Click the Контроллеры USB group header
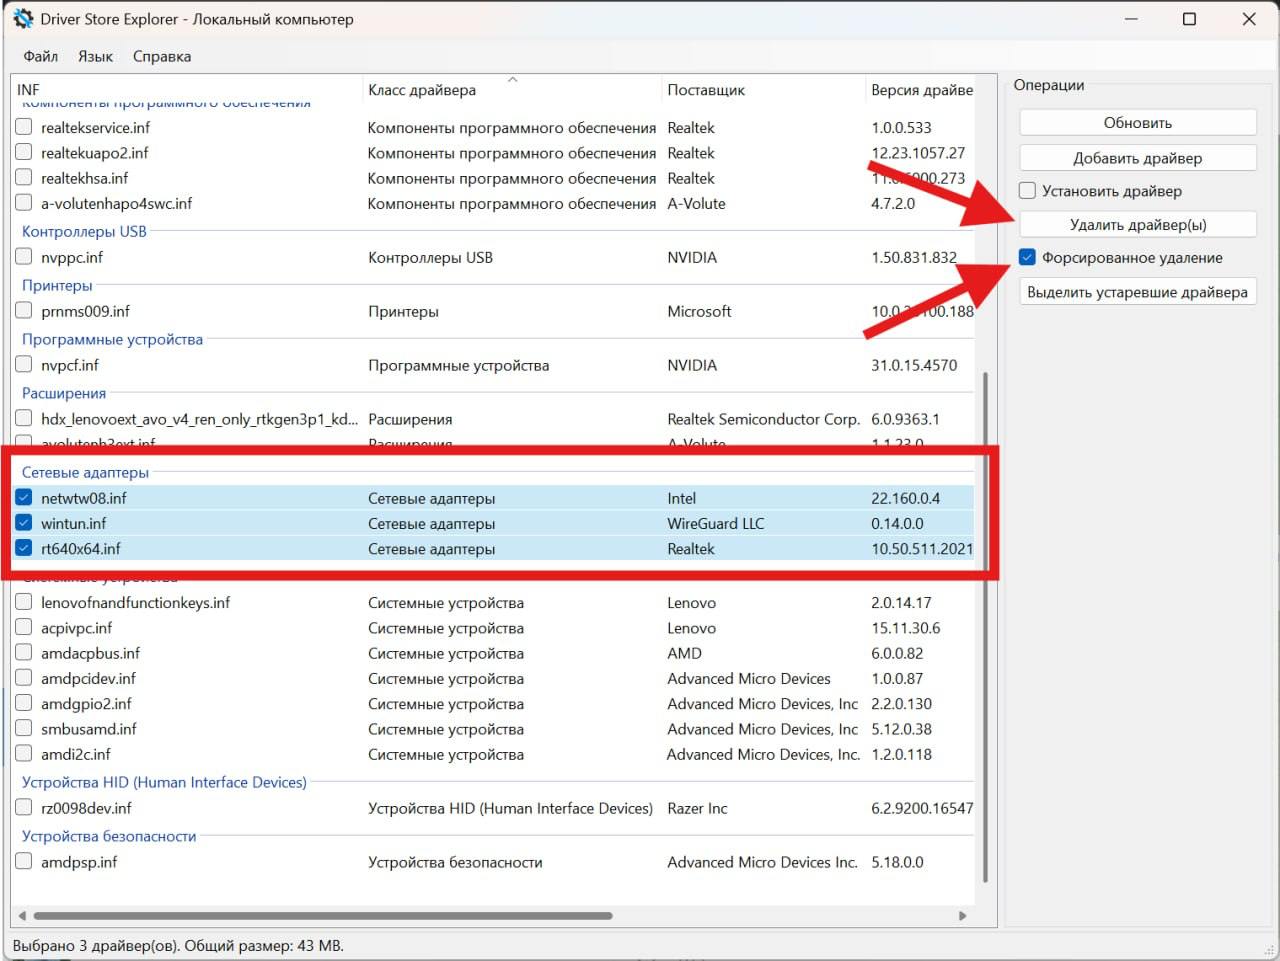Screen dimensions: 1280x961 [84, 231]
